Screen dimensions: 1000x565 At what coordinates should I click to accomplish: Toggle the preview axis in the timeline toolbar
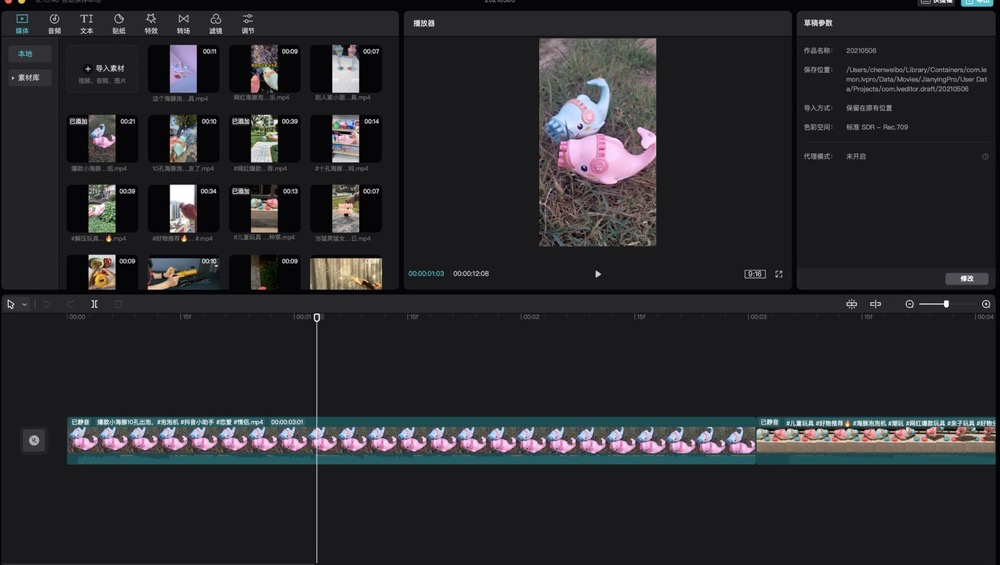pos(876,304)
